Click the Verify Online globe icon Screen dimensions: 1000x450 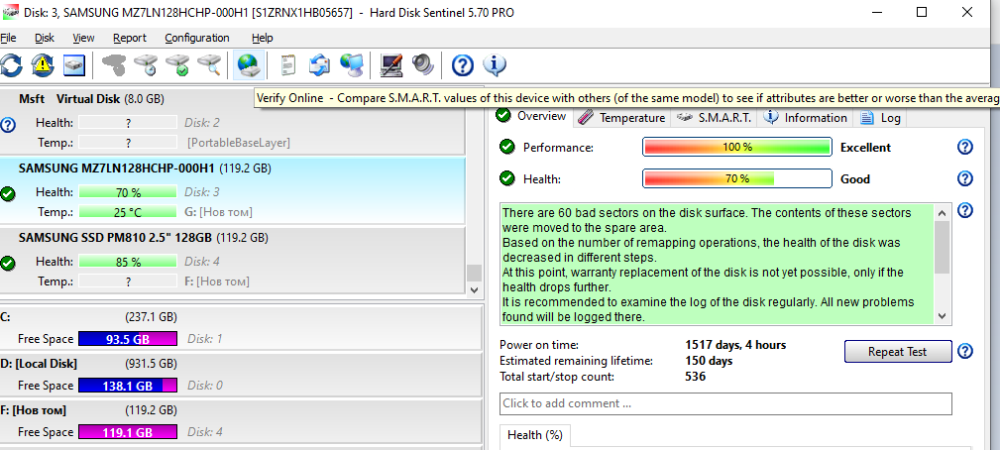tap(246, 66)
